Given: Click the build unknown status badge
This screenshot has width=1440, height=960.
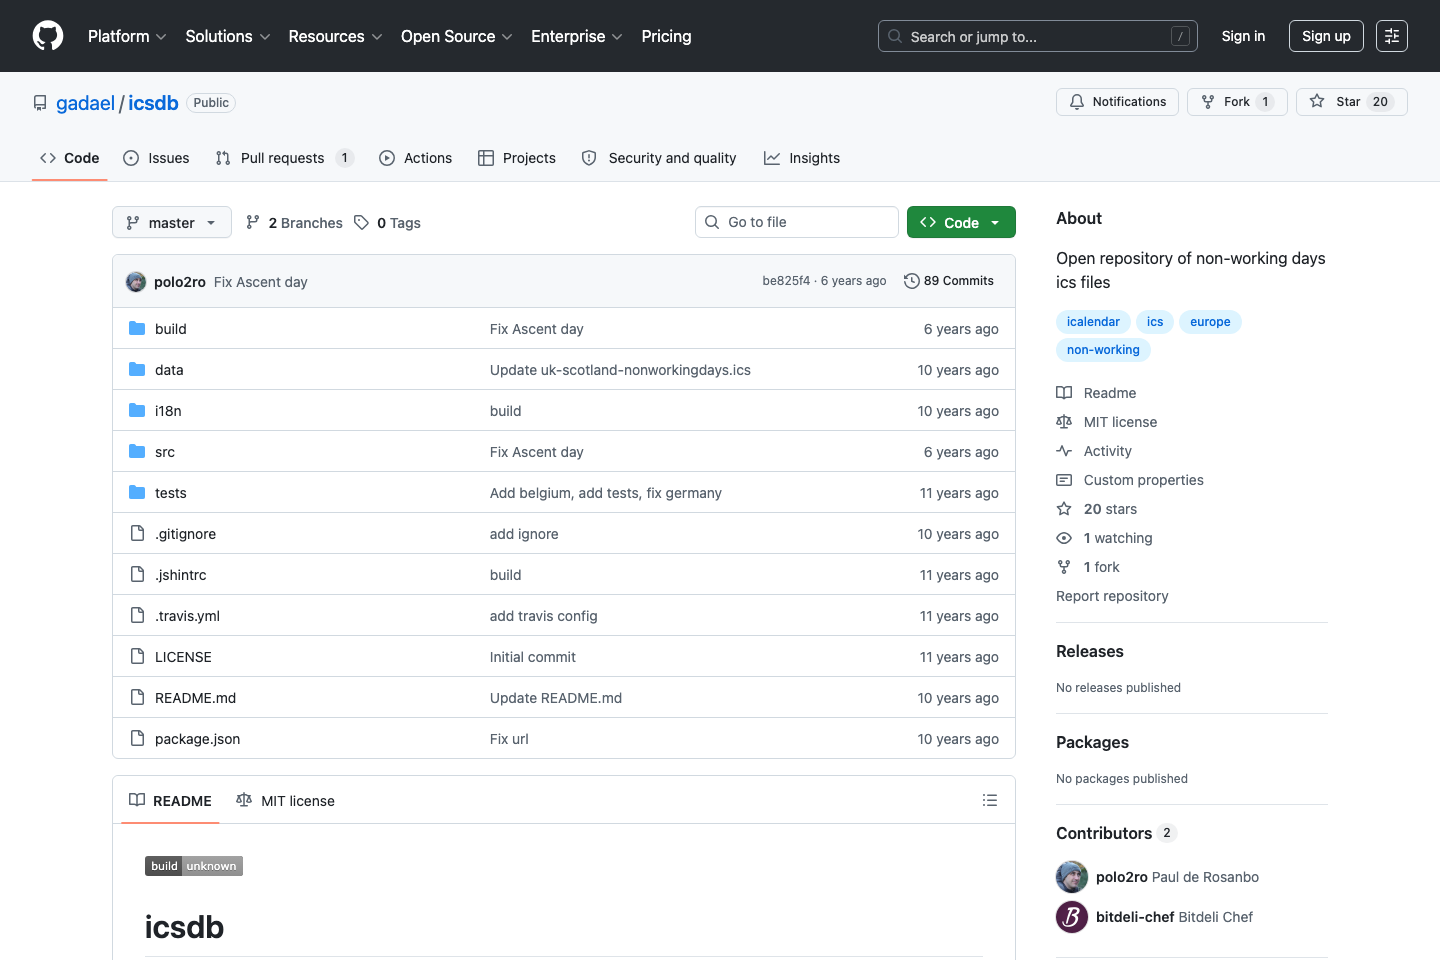Looking at the screenshot, I should [193, 866].
